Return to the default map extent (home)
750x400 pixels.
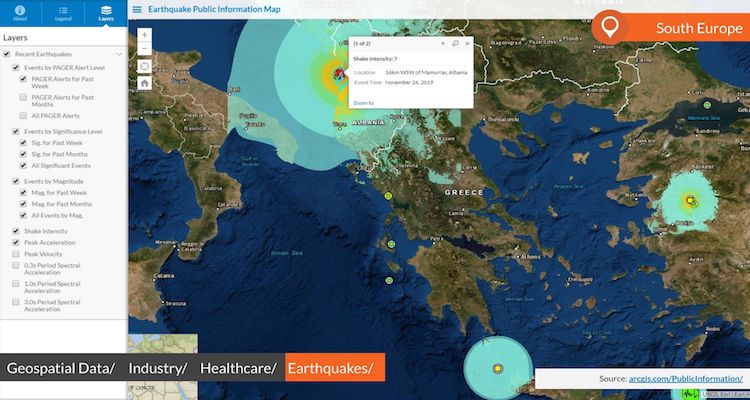(x=144, y=83)
